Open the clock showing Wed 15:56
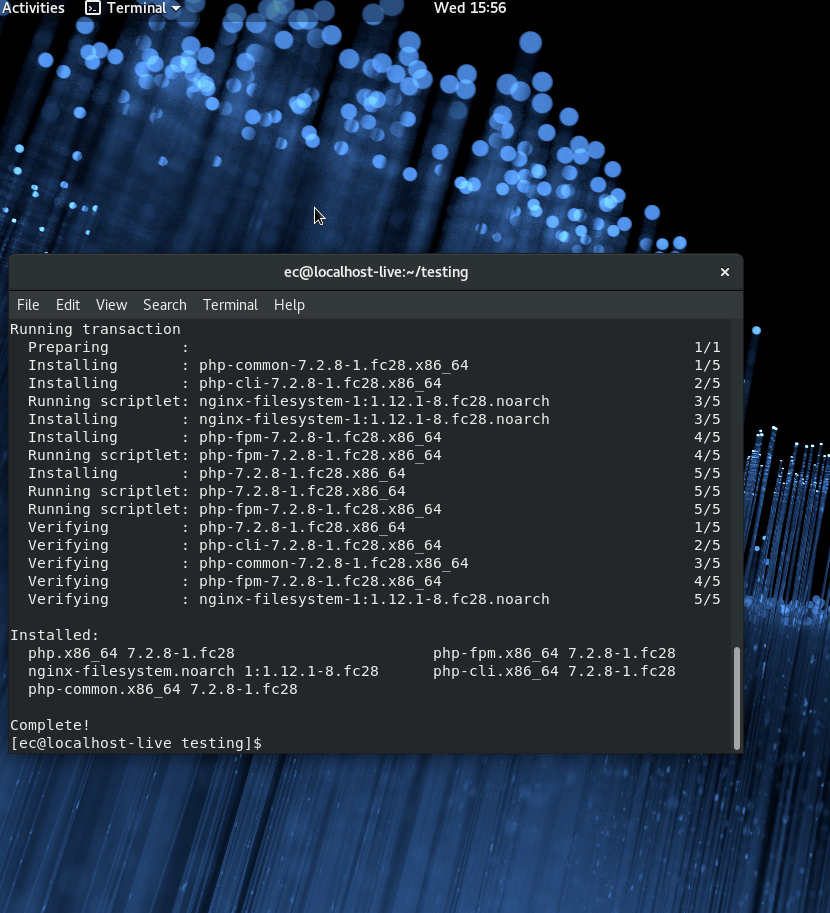This screenshot has height=913, width=830. [x=469, y=8]
